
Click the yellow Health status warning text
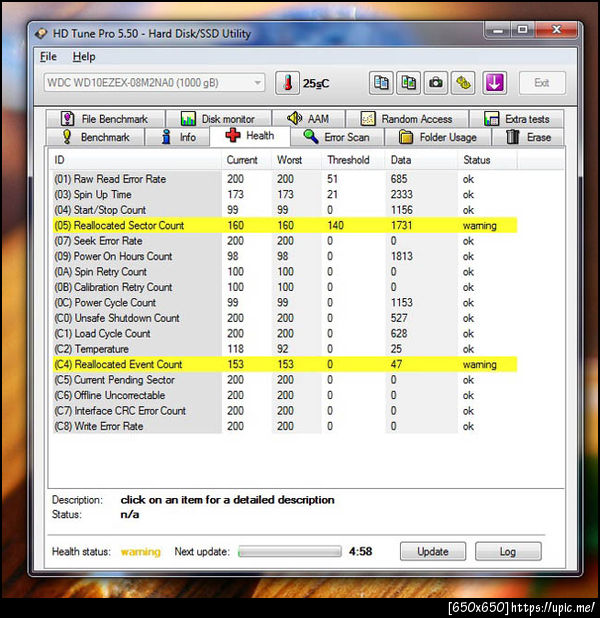click(x=141, y=552)
